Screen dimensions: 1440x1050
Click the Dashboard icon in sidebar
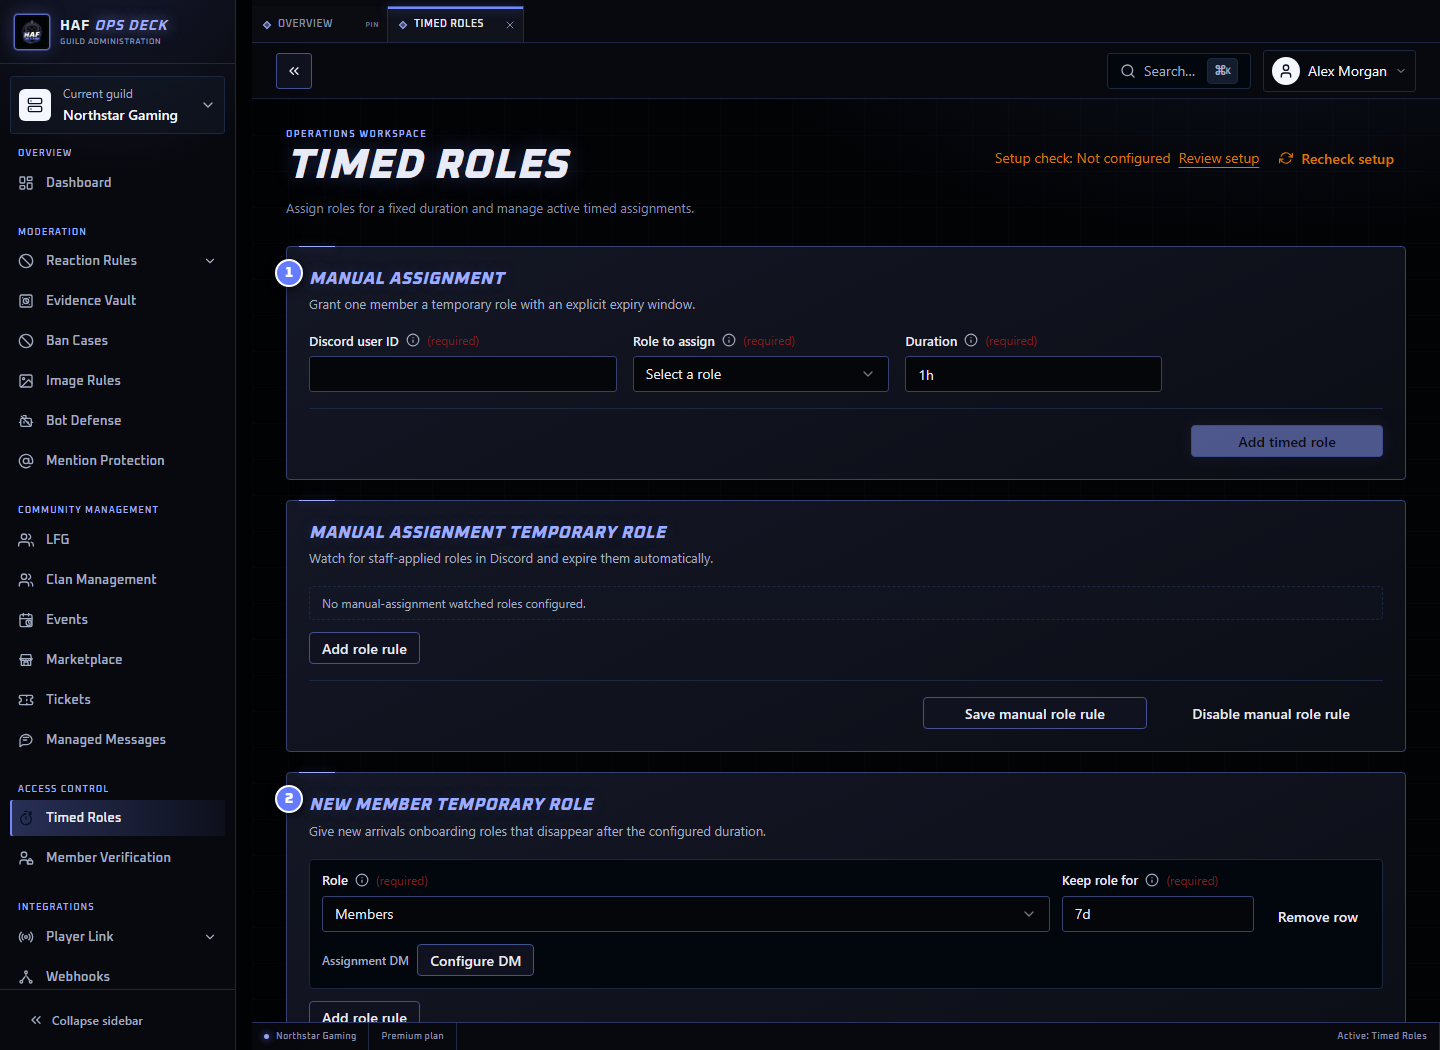pos(26,183)
